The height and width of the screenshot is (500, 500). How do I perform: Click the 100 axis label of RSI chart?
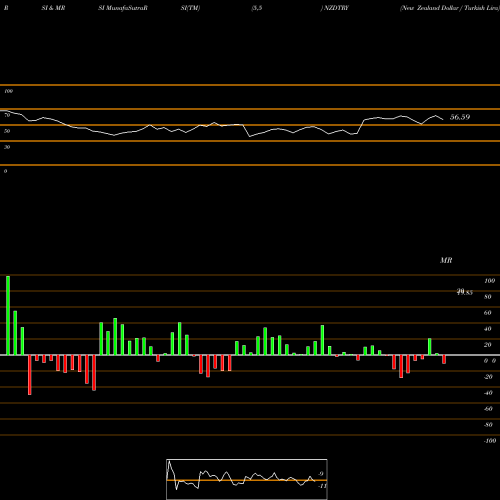(x=8, y=91)
